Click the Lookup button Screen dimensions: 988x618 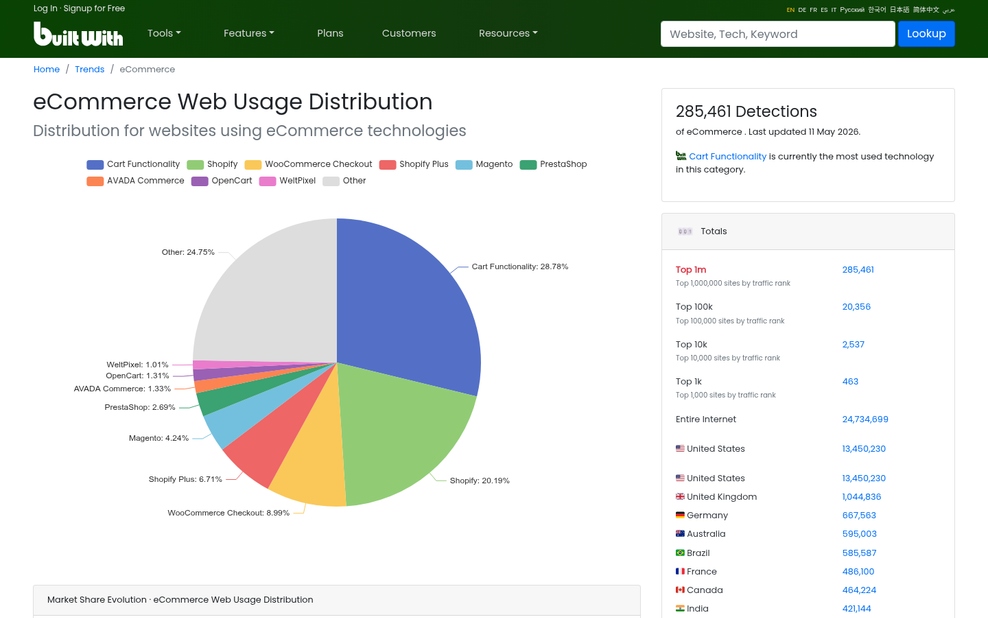[926, 34]
